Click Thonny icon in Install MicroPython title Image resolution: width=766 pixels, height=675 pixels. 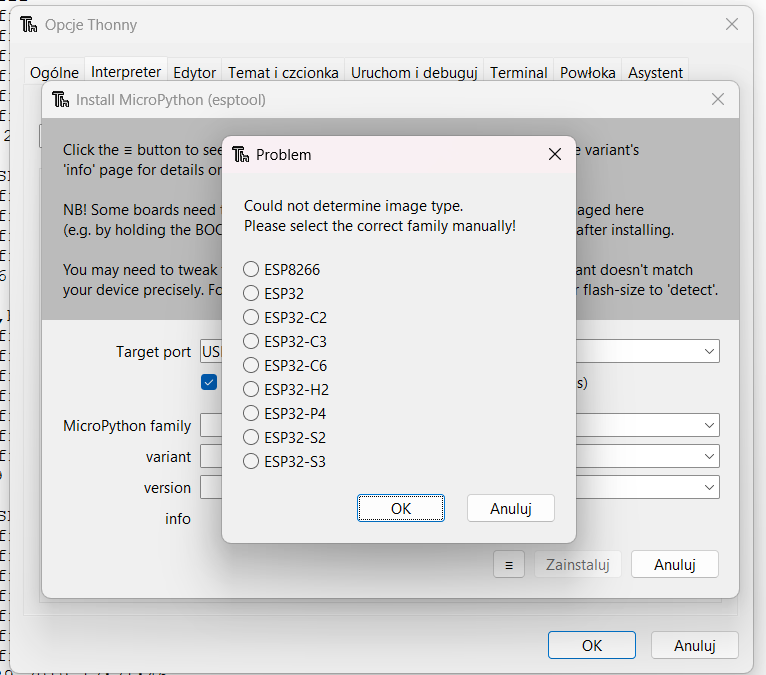(61, 100)
